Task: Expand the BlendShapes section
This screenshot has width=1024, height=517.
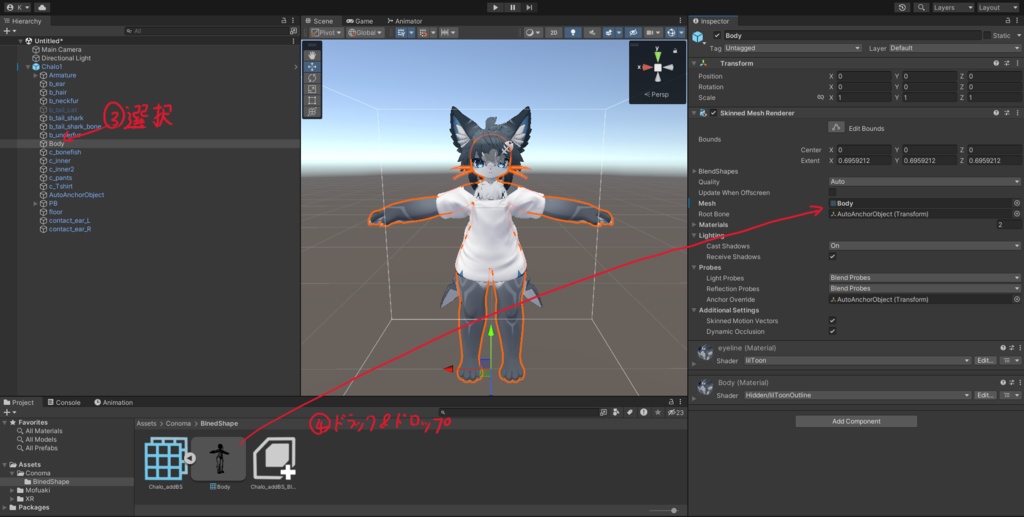Action: 694,171
